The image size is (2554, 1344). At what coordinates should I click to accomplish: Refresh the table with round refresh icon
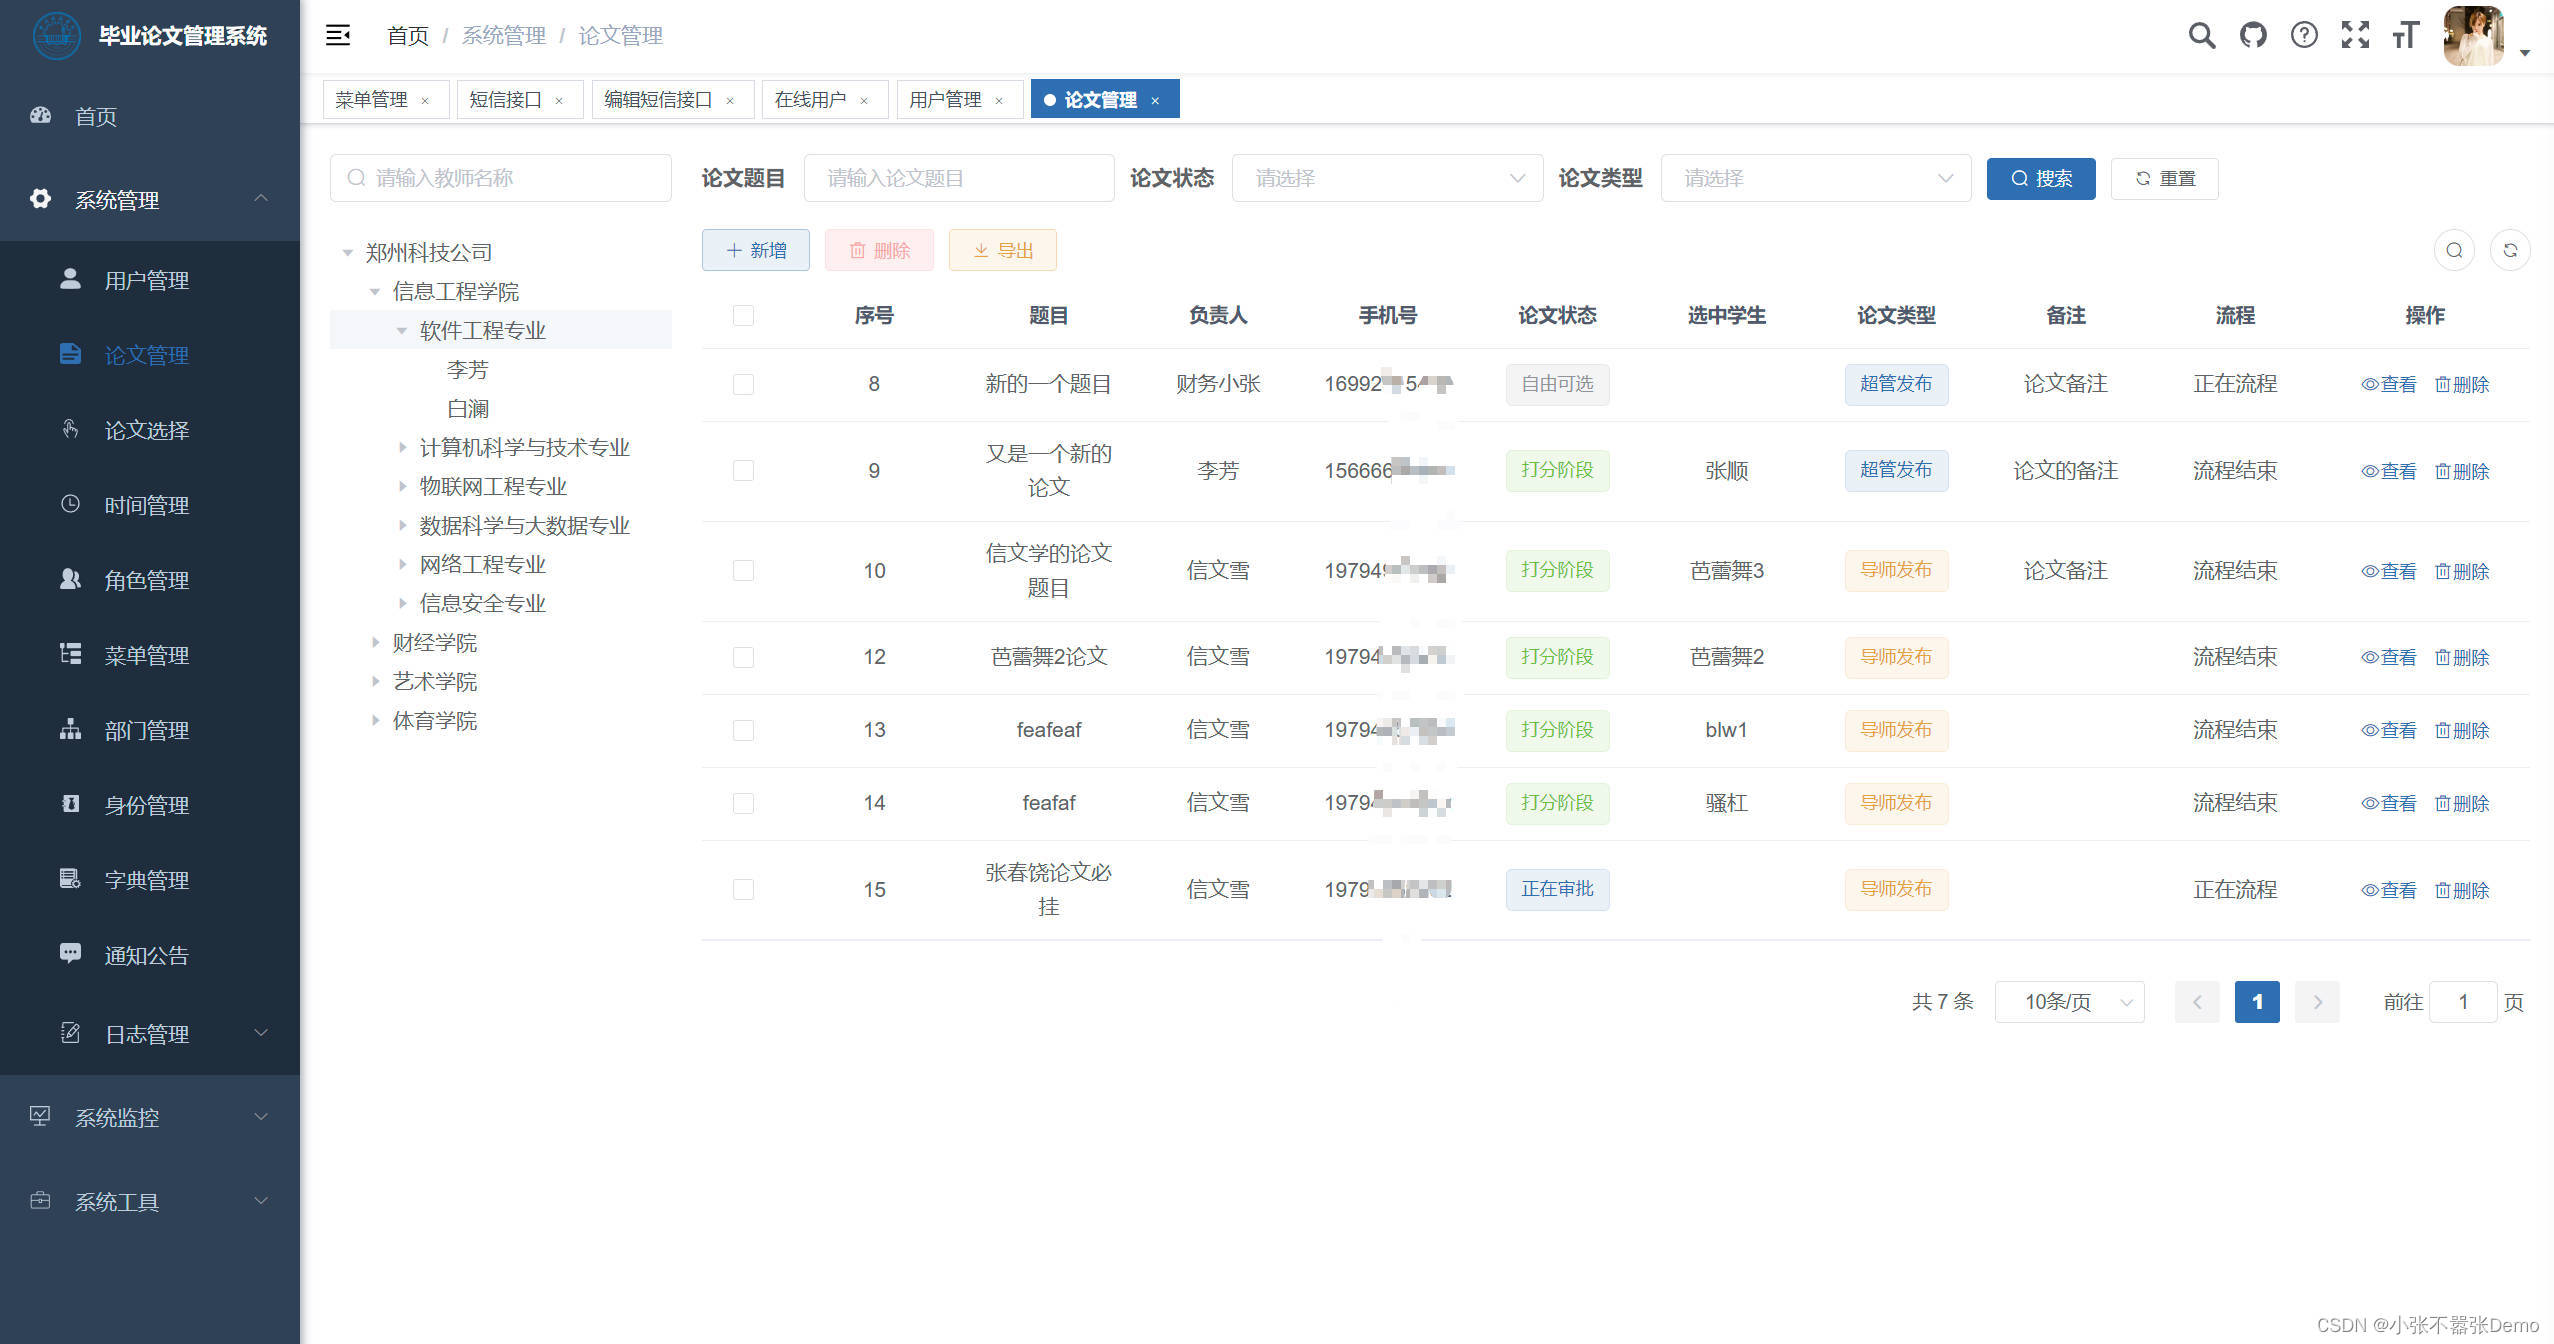[x=2510, y=250]
